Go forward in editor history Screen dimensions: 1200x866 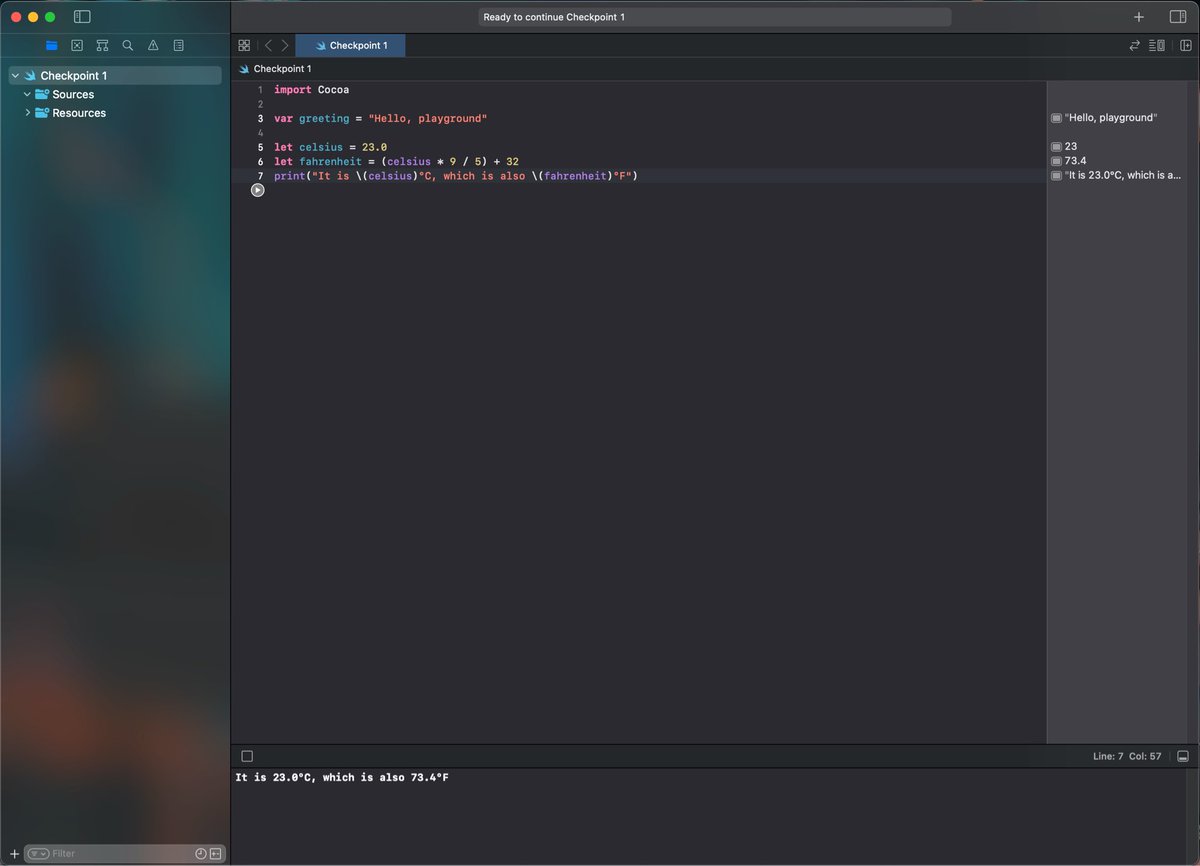[285, 45]
